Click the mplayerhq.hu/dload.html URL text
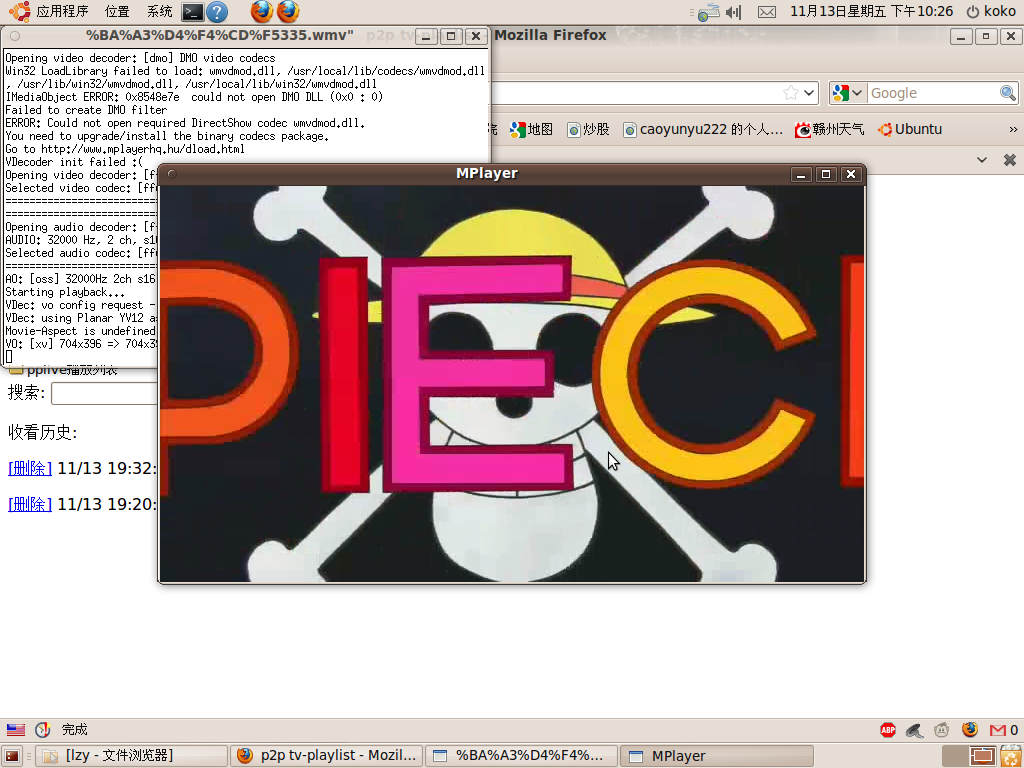Screen dimensions: 1024x768 tap(143, 149)
